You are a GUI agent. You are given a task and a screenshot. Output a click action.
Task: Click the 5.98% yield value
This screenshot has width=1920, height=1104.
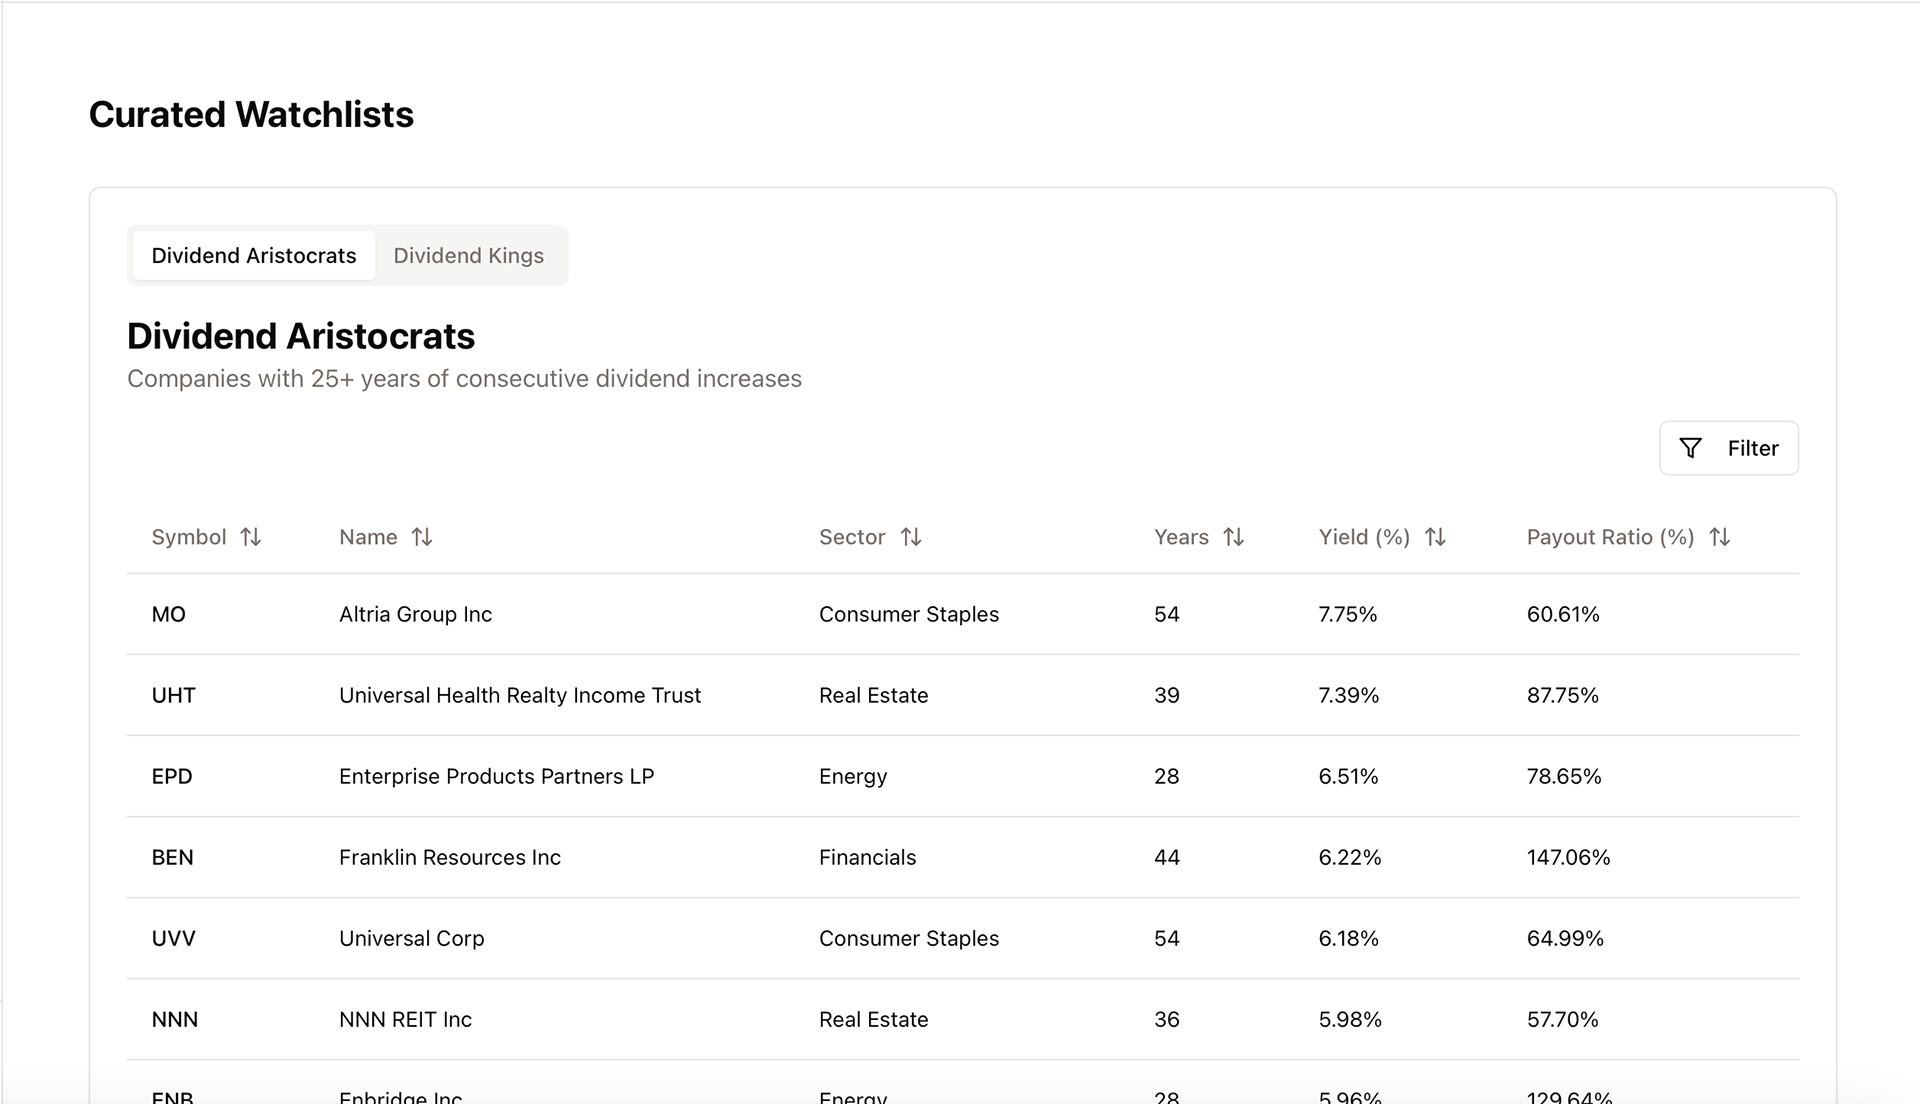pos(1349,1019)
